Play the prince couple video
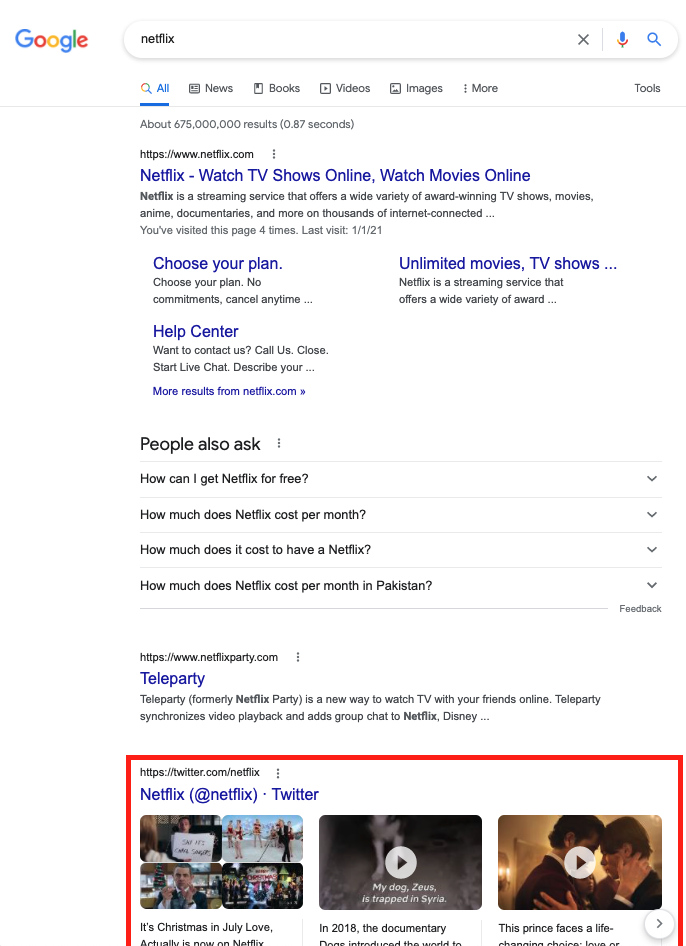Viewport: 686px width, 946px height. [580, 862]
